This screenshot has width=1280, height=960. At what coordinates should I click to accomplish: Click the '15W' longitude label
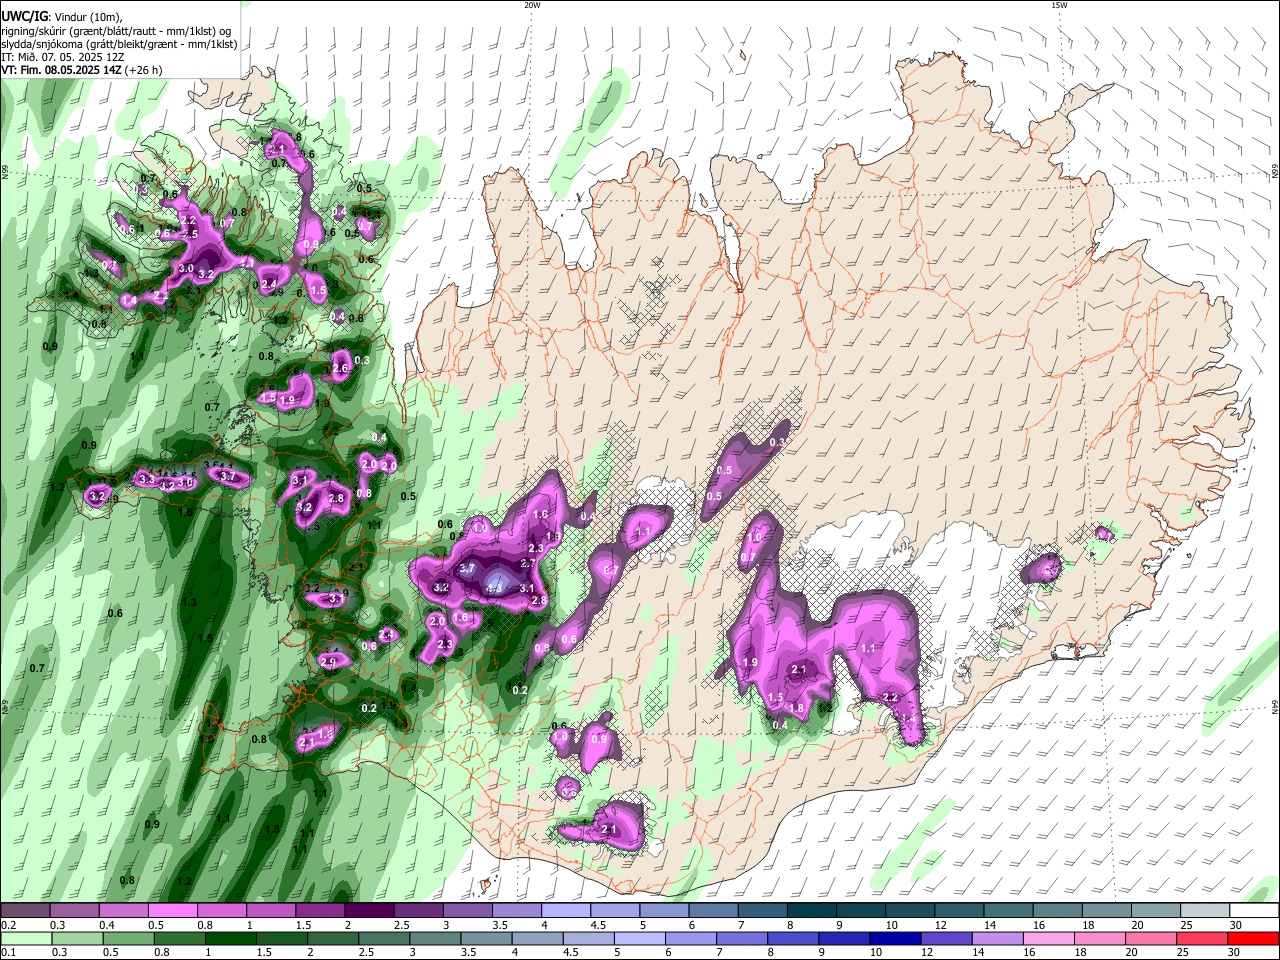[x=1059, y=5]
